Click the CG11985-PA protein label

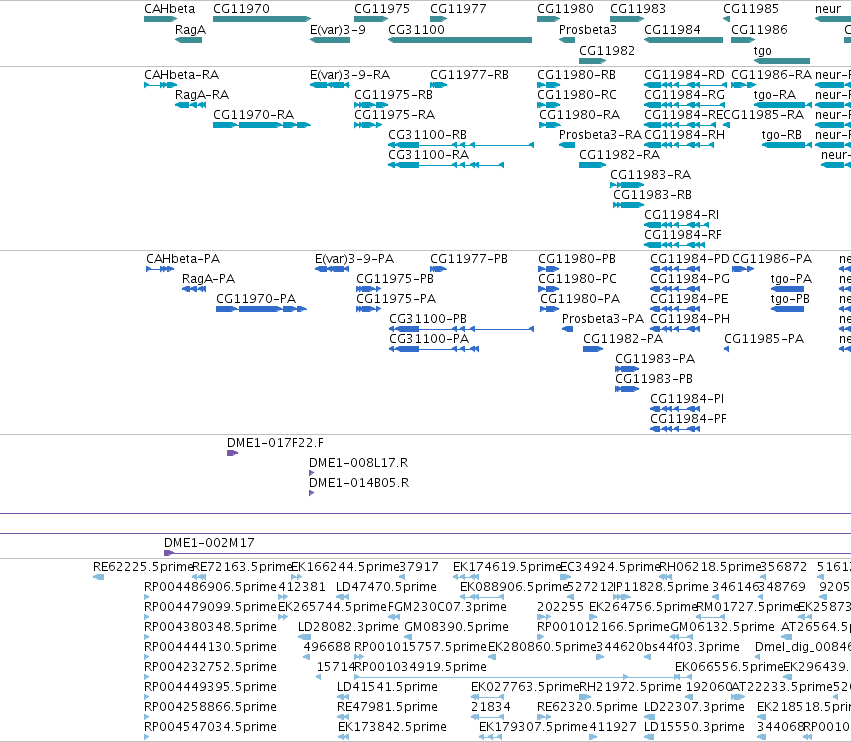tap(764, 339)
